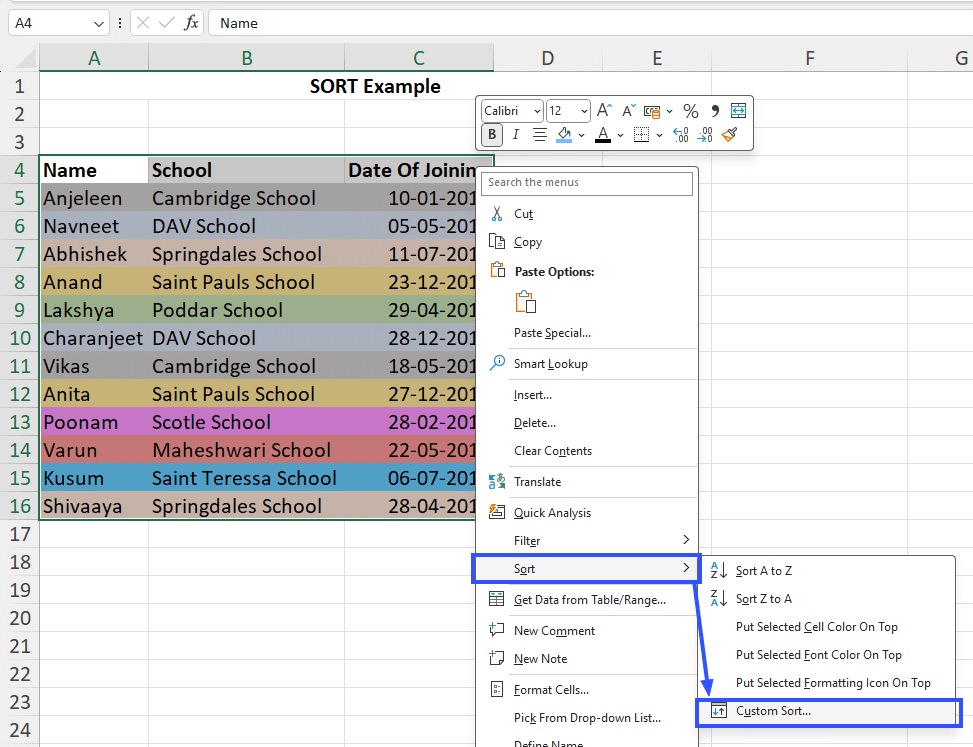
Task: Activate Format Painter brush
Action: point(730,135)
